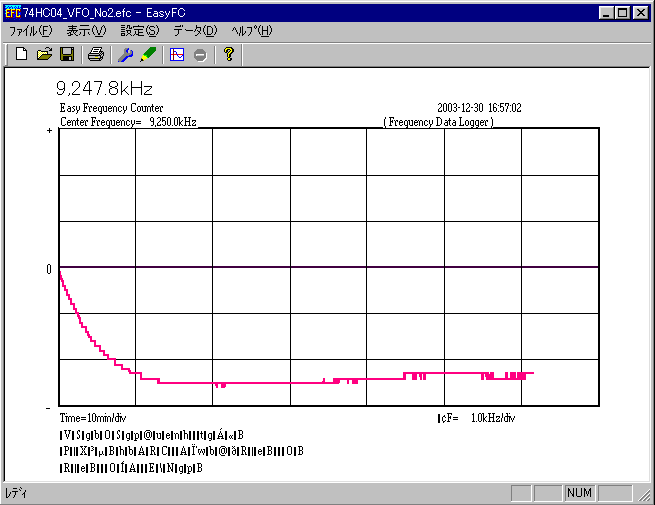Click the 9,247.8kHz frequency readout

point(104,89)
